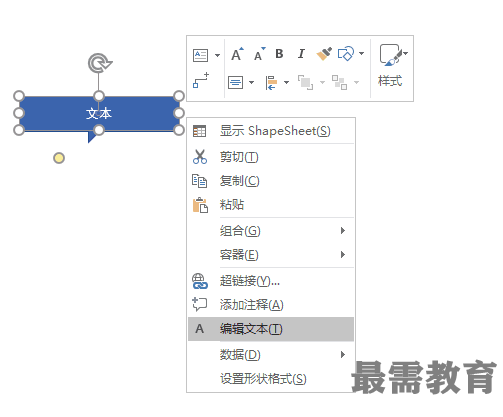The height and width of the screenshot is (417, 503).
Task: Click the Change Shape icon
Action: click(346, 54)
